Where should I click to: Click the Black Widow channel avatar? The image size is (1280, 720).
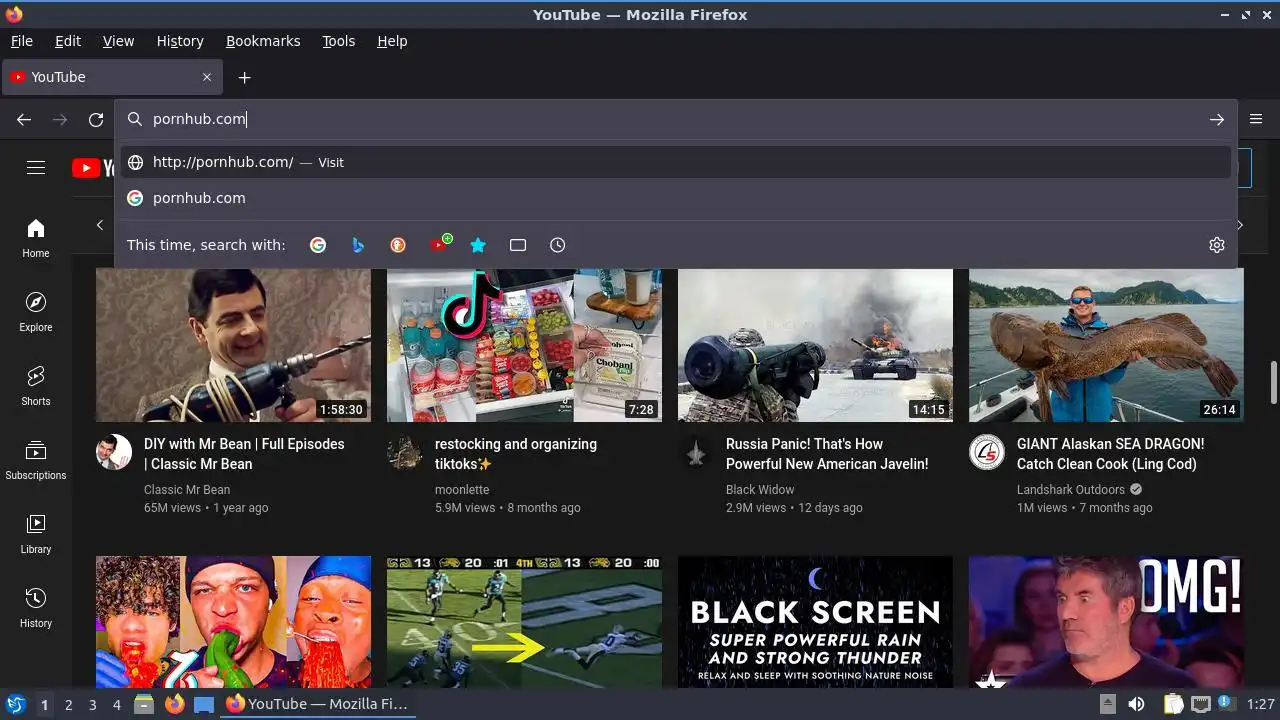click(x=696, y=453)
